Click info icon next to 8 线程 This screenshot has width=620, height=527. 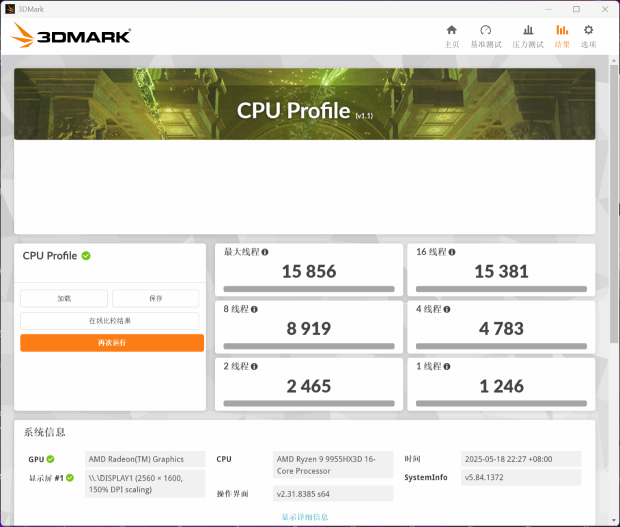pos(254,309)
